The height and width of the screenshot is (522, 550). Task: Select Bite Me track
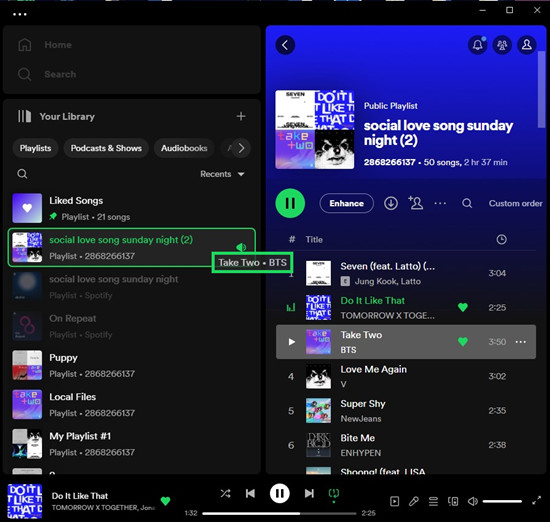coord(406,445)
